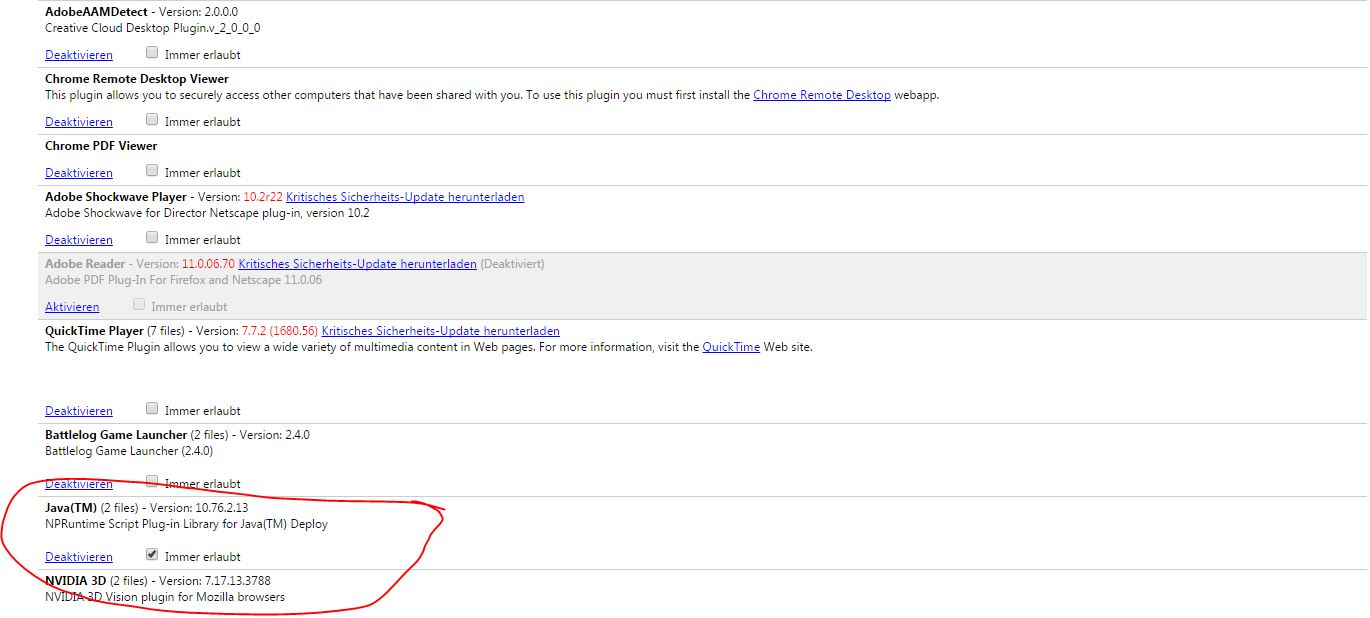Select the Chrome Remote Desktop Viewer heading
The width and height of the screenshot is (1370, 618).
point(137,79)
